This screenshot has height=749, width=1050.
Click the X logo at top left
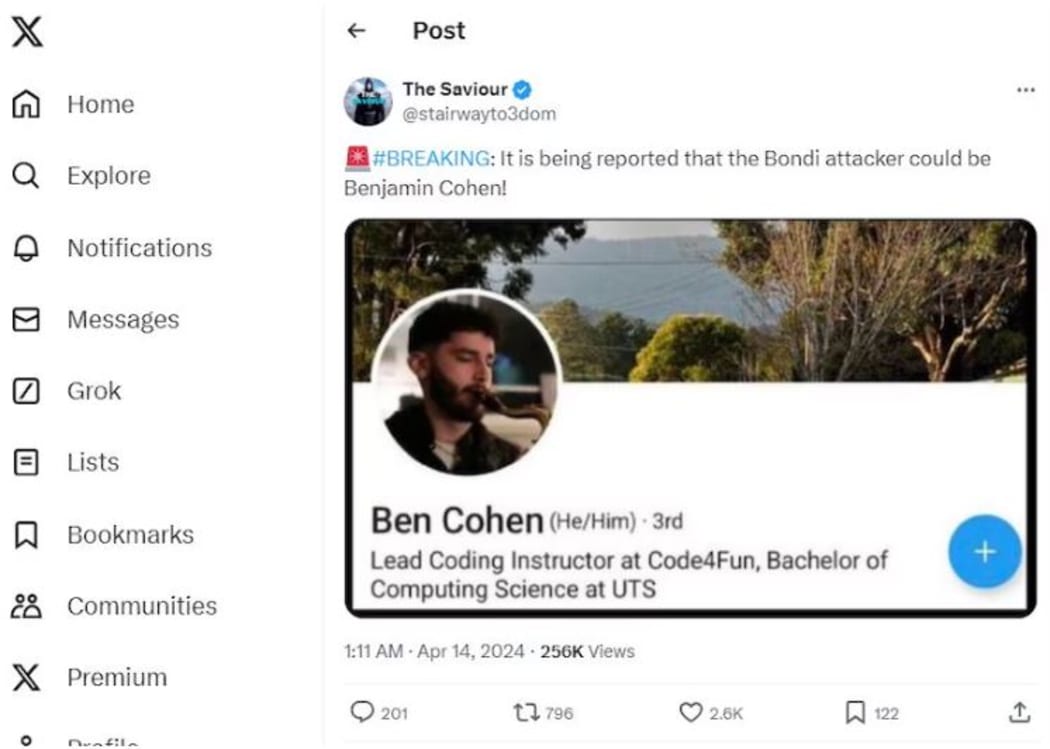(x=28, y=31)
